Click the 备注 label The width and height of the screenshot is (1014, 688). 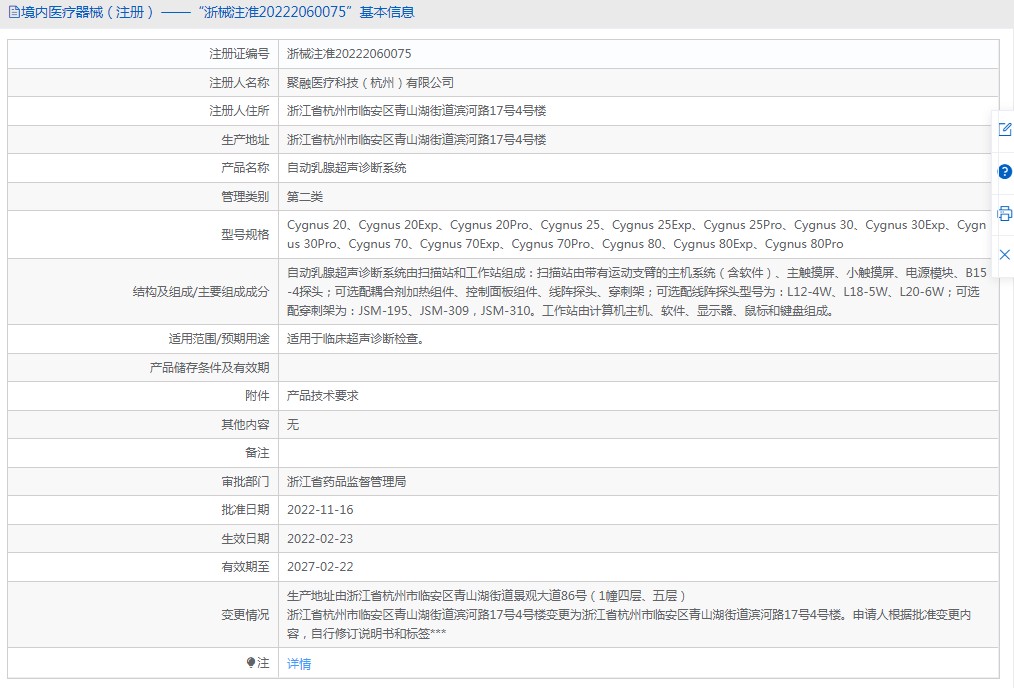pos(257,453)
